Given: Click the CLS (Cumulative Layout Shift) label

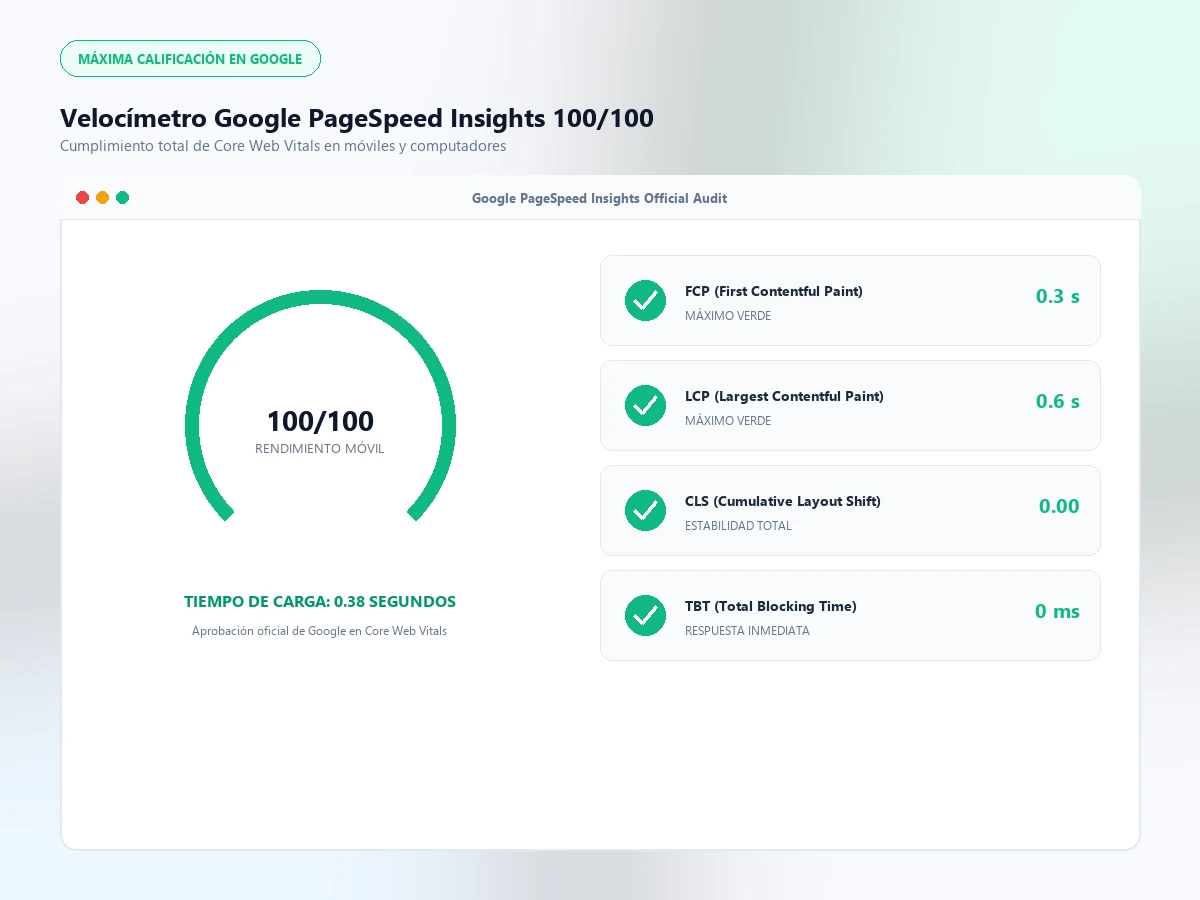Looking at the screenshot, I should point(783,501).
